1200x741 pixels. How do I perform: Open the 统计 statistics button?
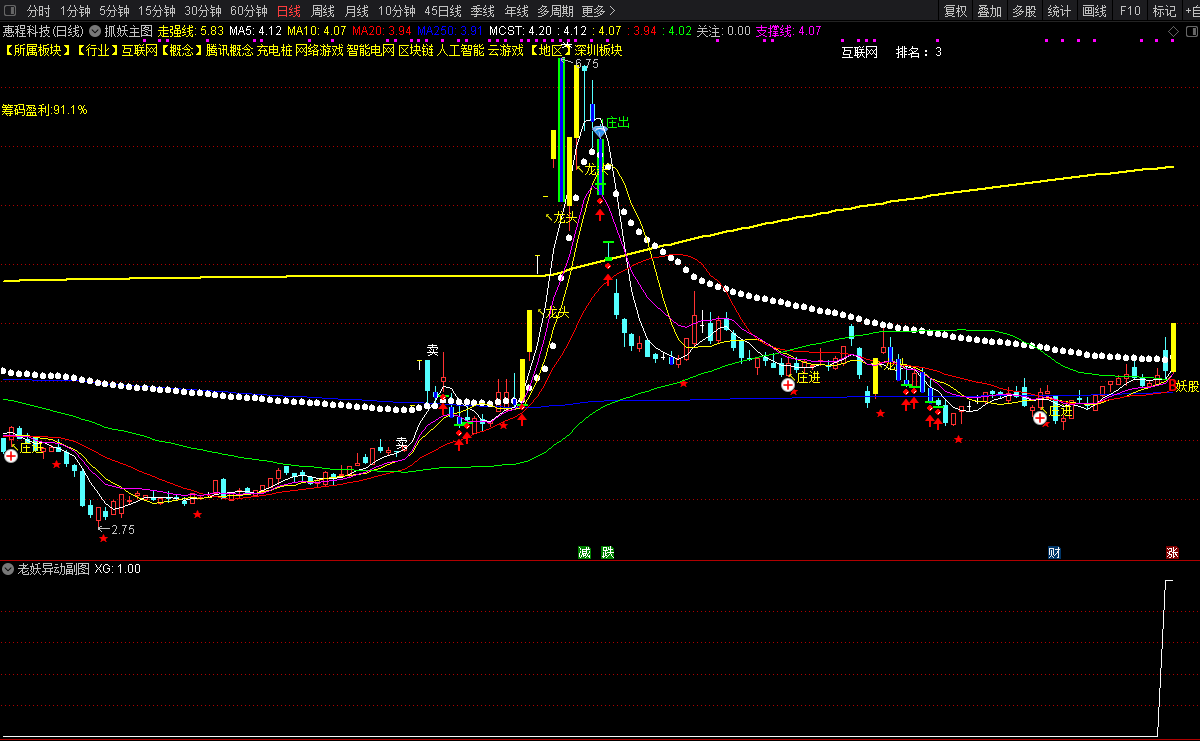[x=1059, y=11]
